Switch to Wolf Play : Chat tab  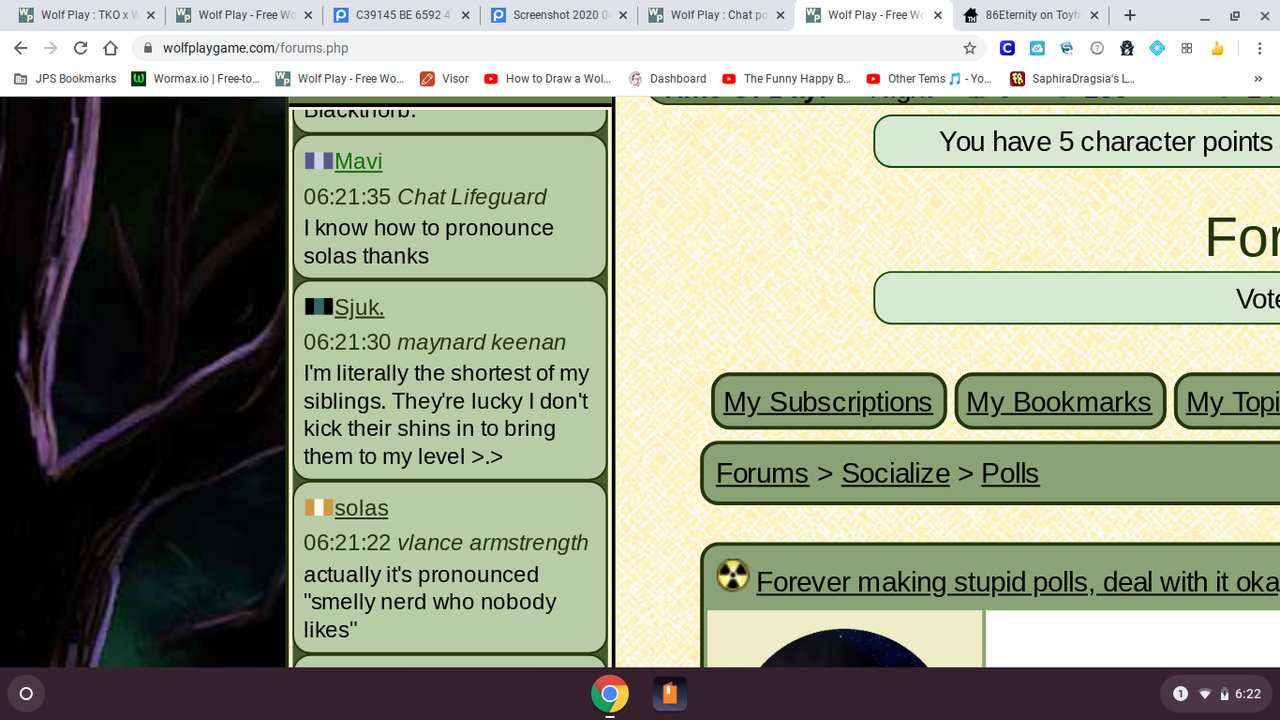716,15
